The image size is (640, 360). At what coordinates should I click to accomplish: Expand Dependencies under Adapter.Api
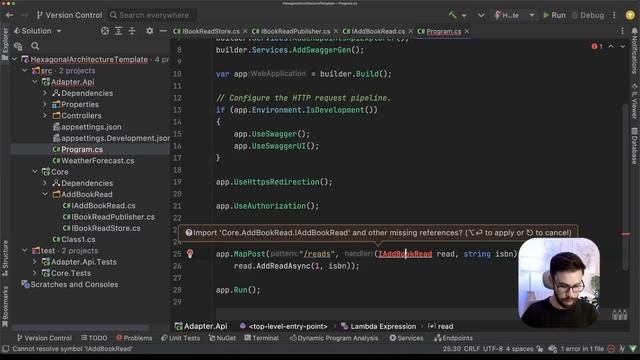45,93
